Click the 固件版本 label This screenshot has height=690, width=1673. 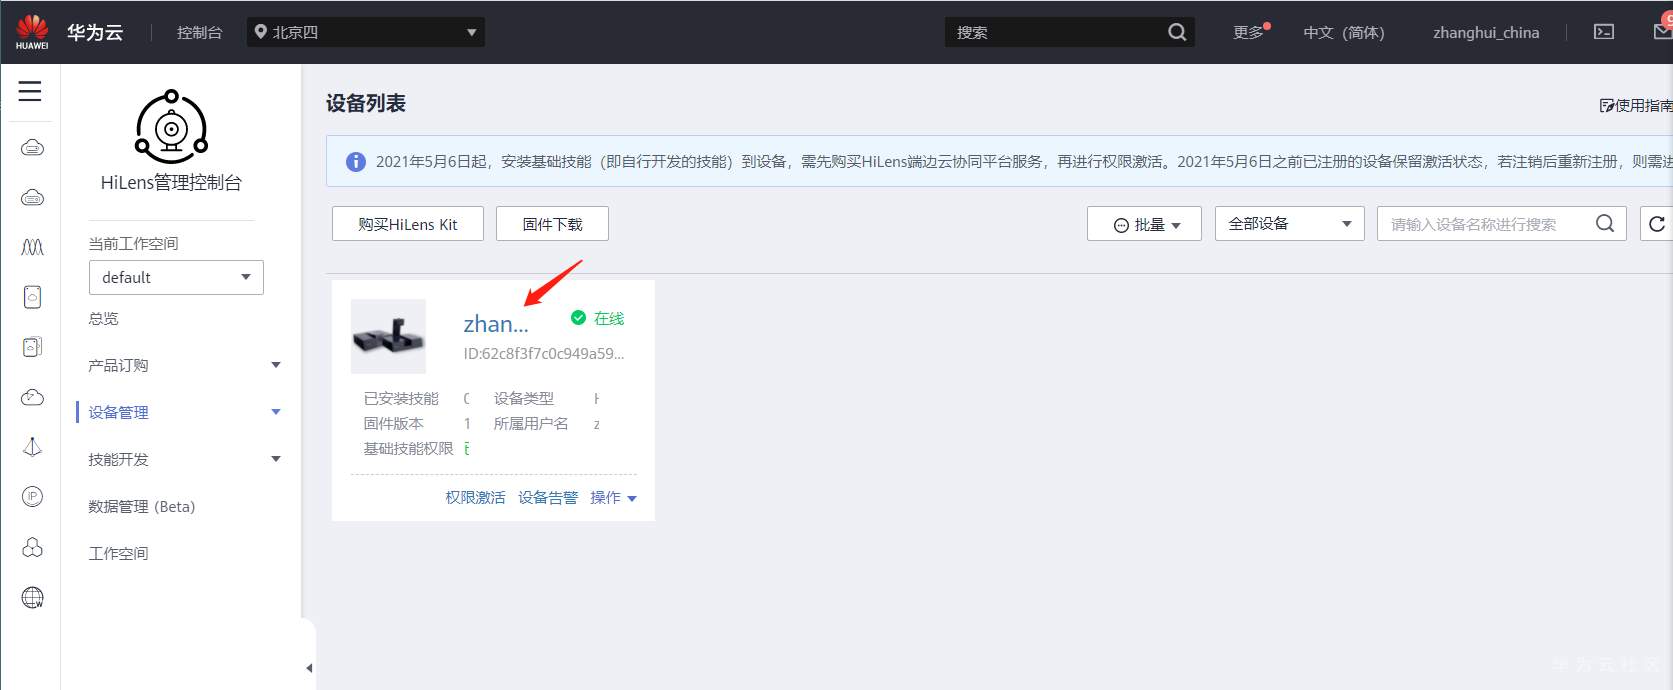(393, 423)
